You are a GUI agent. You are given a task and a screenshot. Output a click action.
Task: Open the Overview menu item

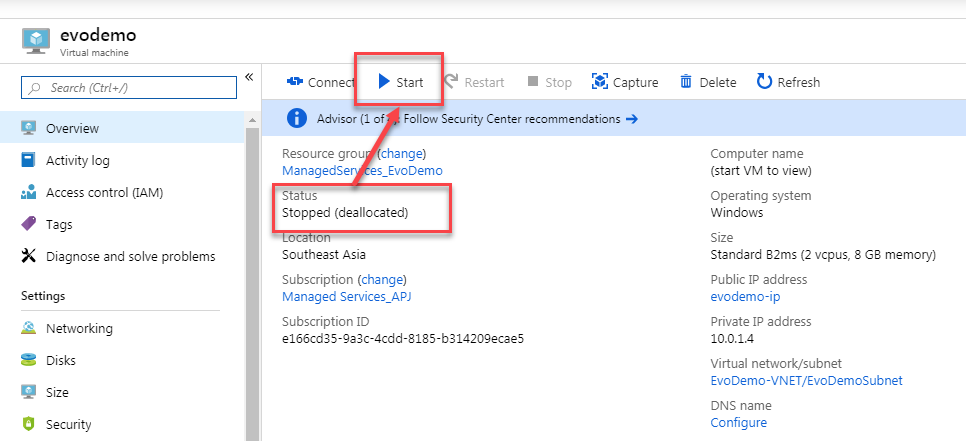122,128
